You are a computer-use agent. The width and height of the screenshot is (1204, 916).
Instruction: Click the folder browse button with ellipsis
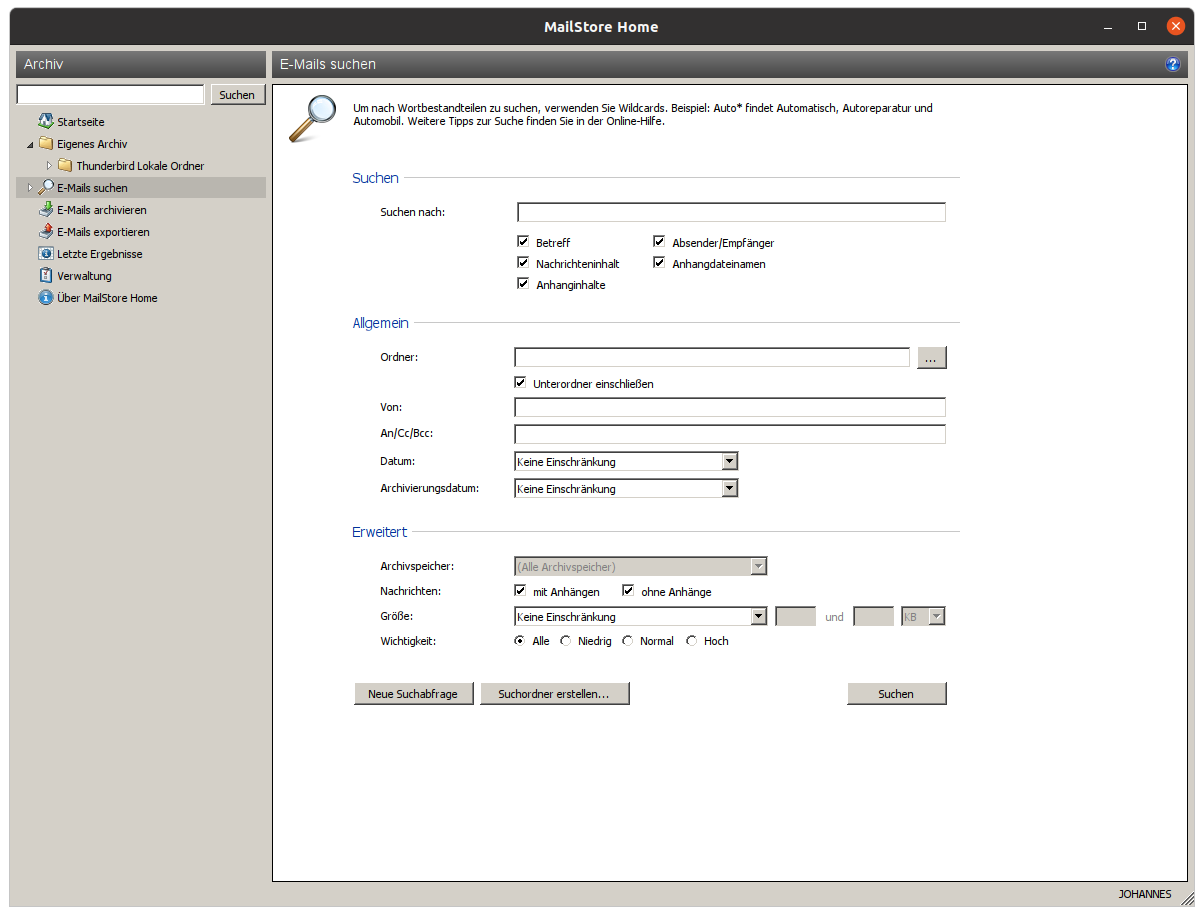tap(931, 358)
